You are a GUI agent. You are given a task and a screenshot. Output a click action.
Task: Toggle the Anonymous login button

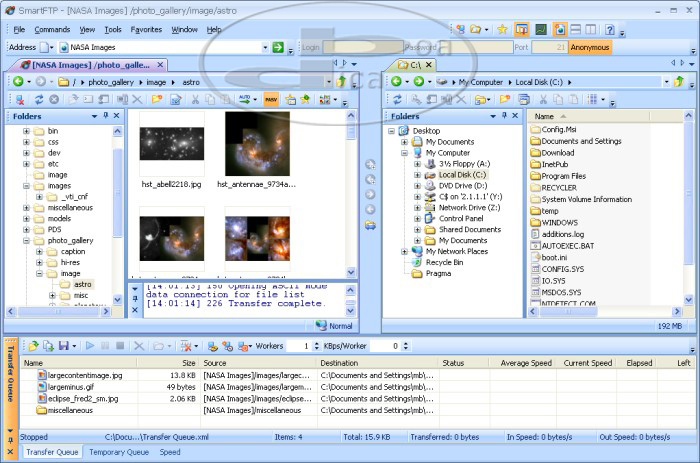point(590,47)
